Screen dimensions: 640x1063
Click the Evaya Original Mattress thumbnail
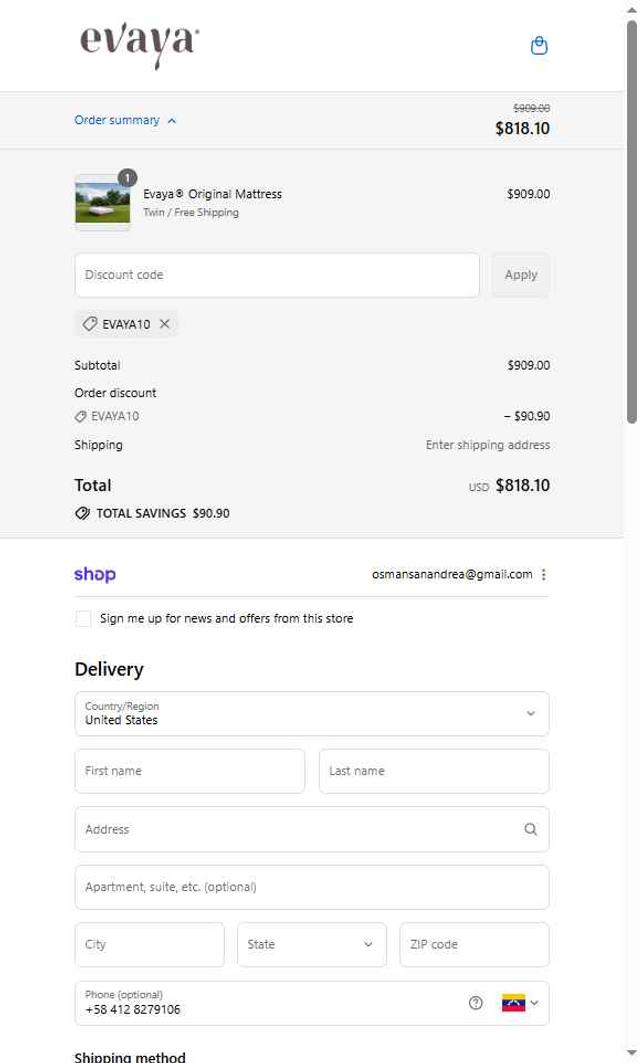click(102, 202)
